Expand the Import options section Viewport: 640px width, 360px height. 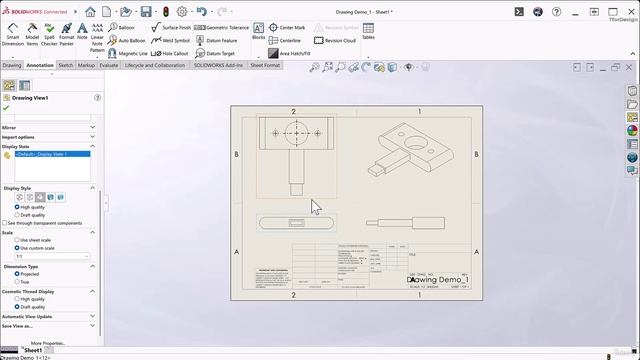(x=93, y=137)
